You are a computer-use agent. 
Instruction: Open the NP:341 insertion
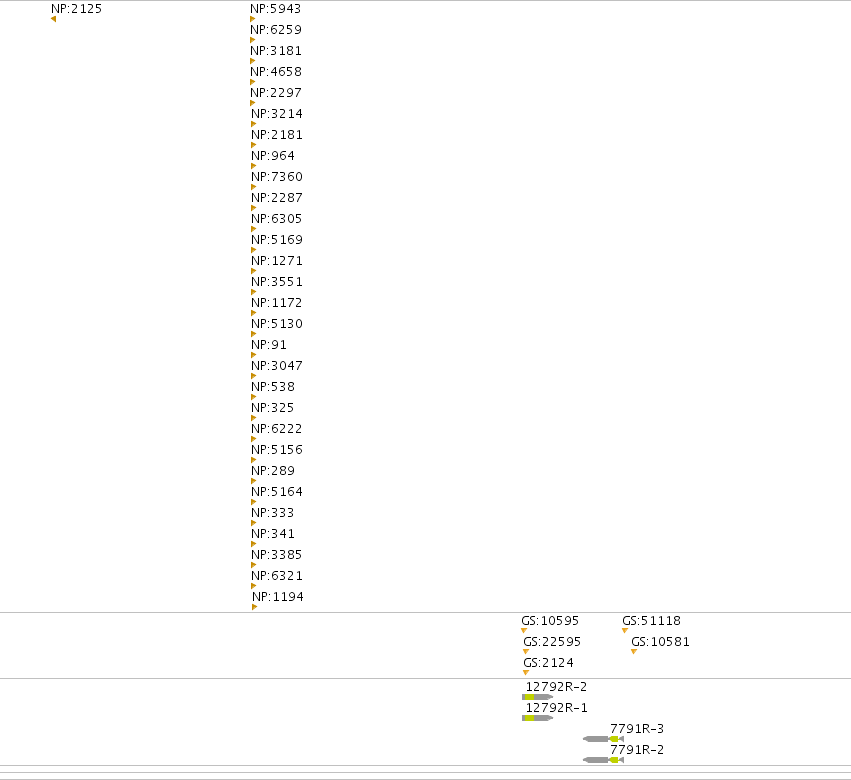(x=272, y=534)
